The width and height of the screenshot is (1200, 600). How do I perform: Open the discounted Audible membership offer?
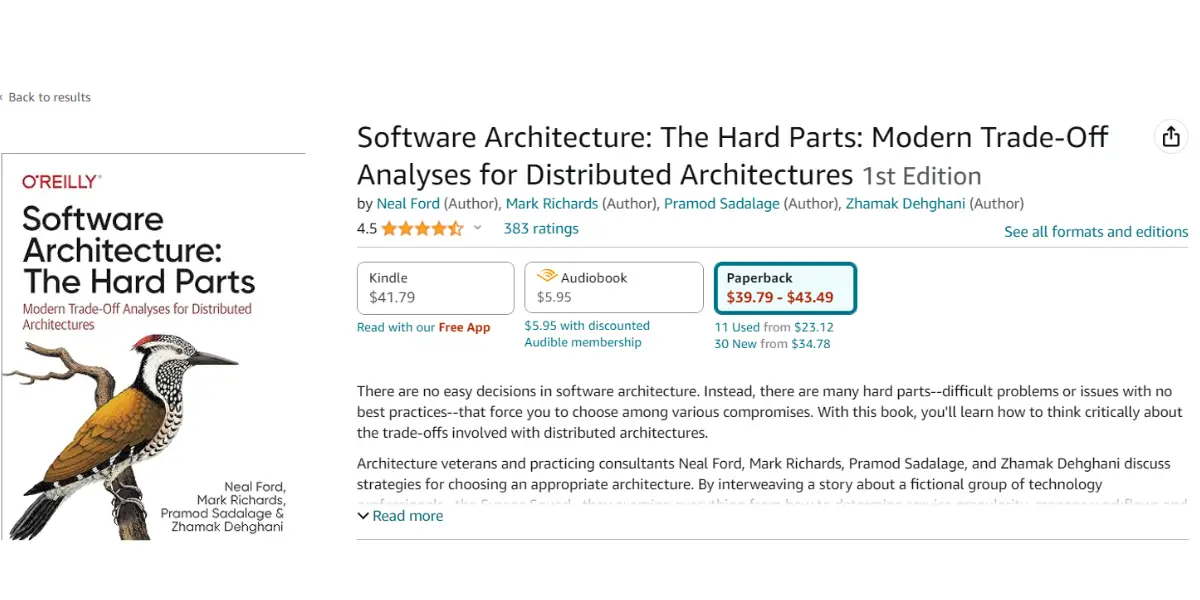pyautogui.click(x=587, y=333)
